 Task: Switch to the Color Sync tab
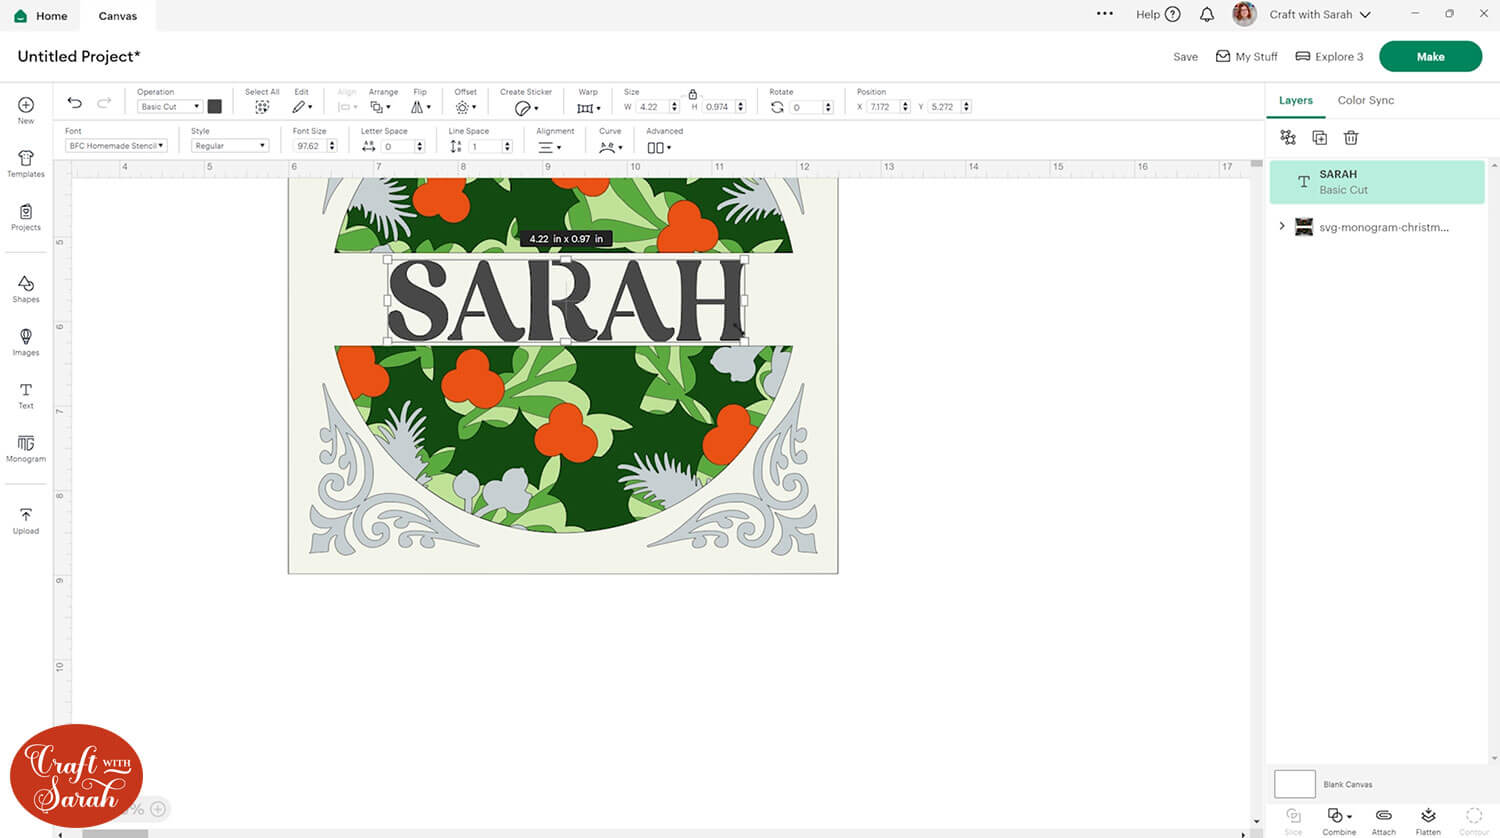1365,100
